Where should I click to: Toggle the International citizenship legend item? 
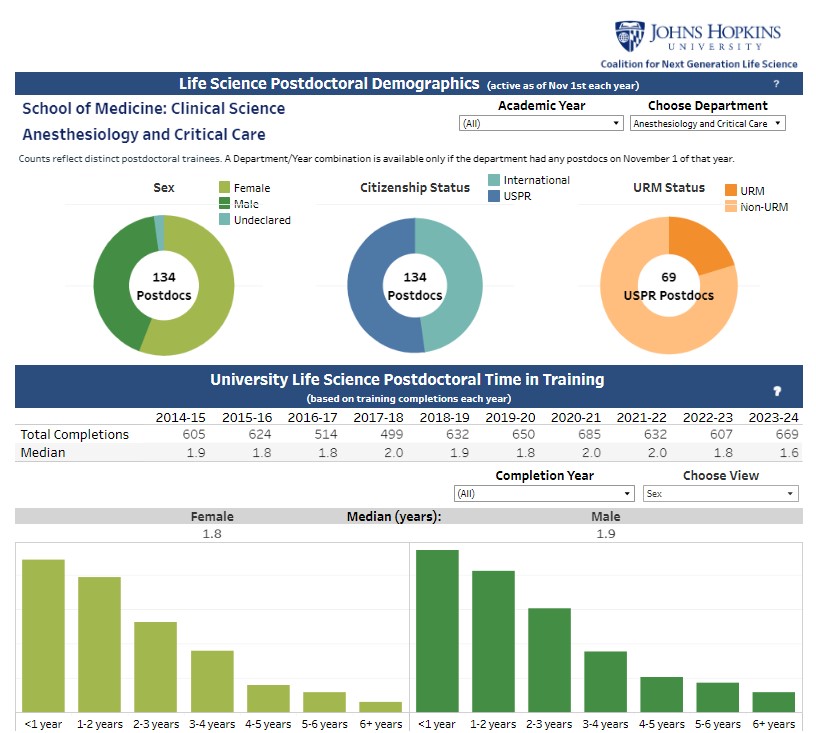494,181
